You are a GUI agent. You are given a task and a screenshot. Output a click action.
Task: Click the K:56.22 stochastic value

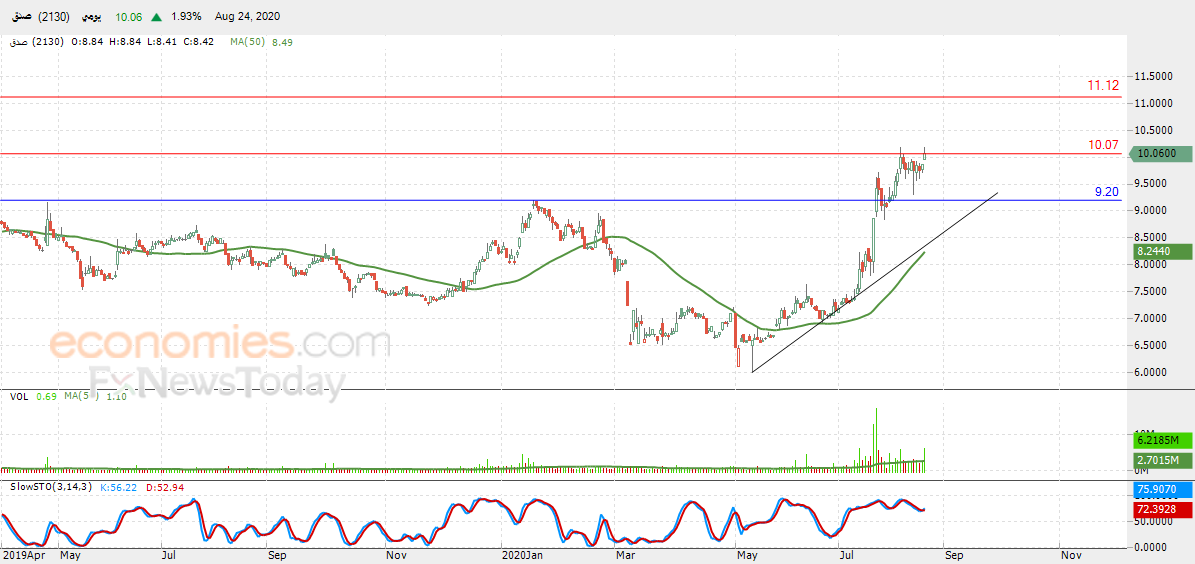[x=117, y=486]
